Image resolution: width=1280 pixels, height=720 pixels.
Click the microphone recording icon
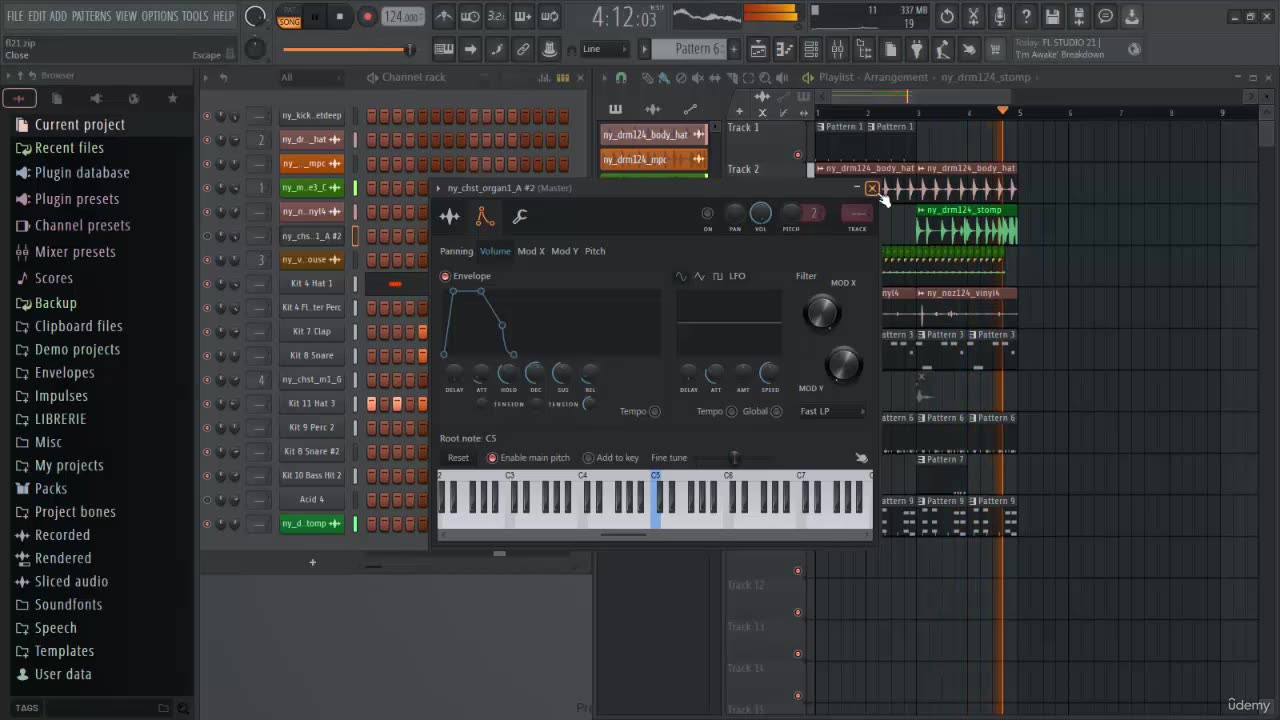coord(999,17)
